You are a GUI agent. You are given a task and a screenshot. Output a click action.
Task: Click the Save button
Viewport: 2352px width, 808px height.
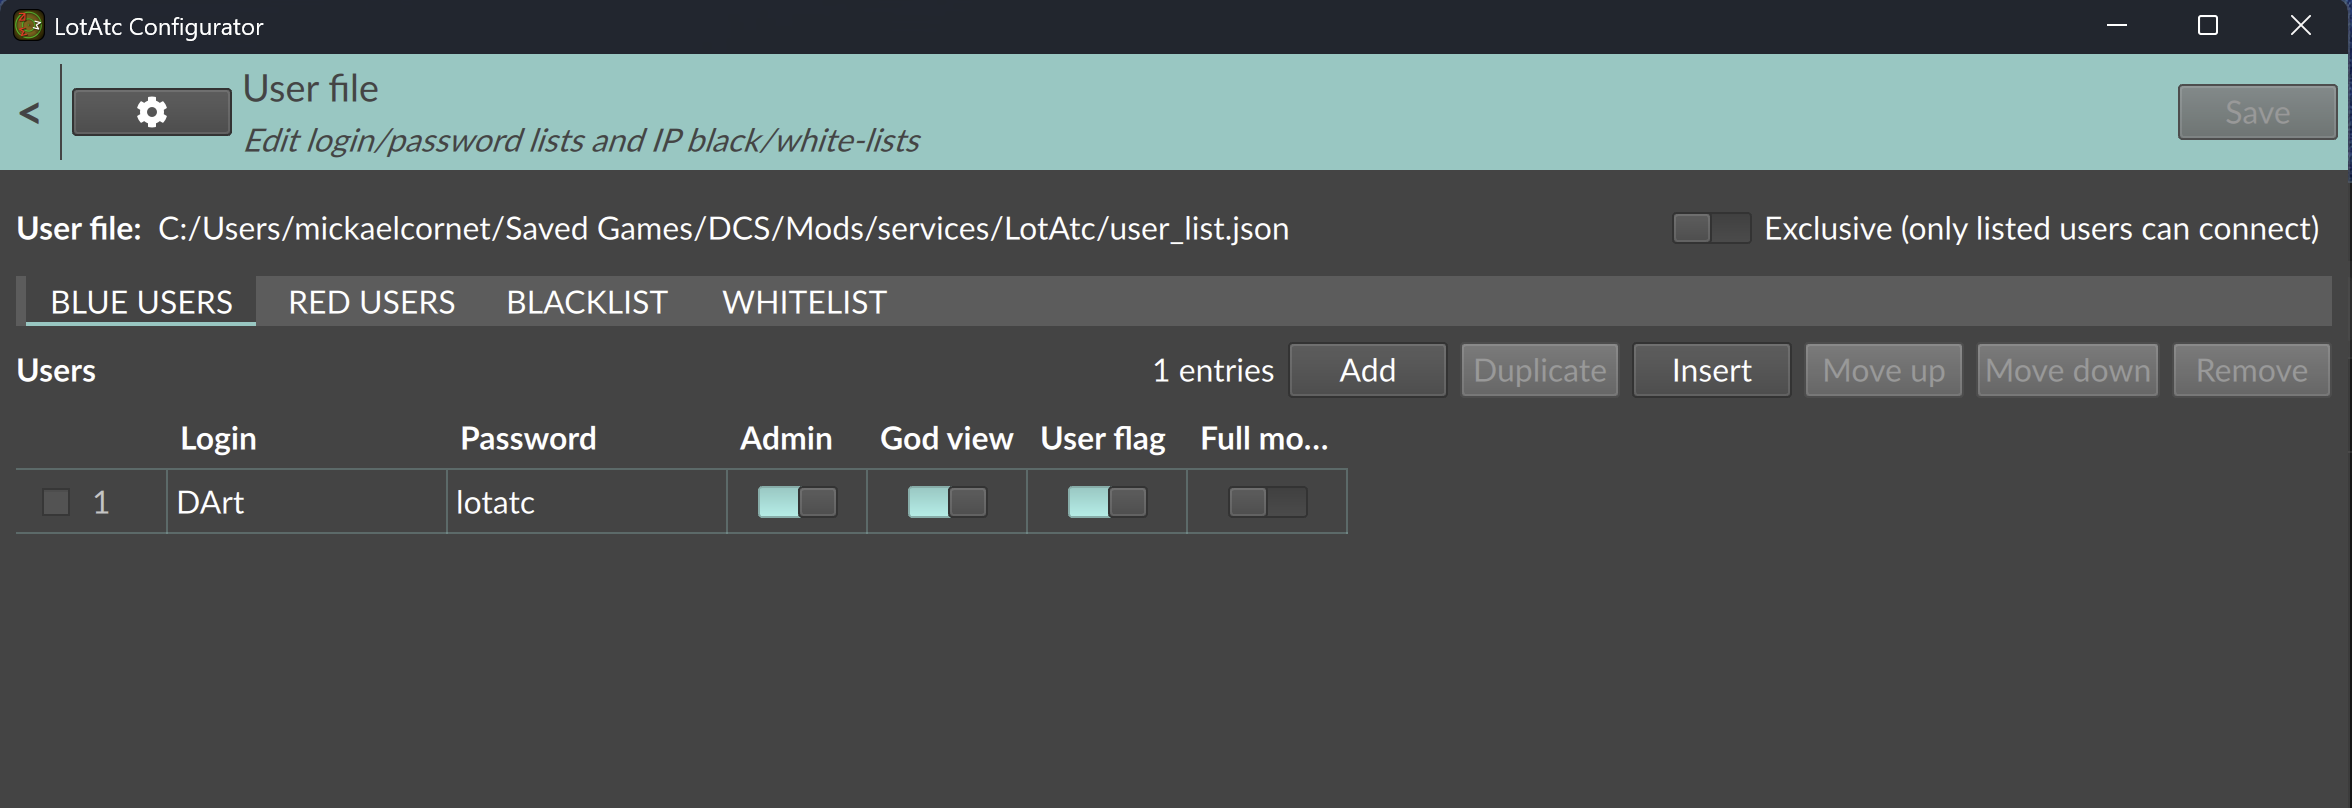coord(2257,112)
